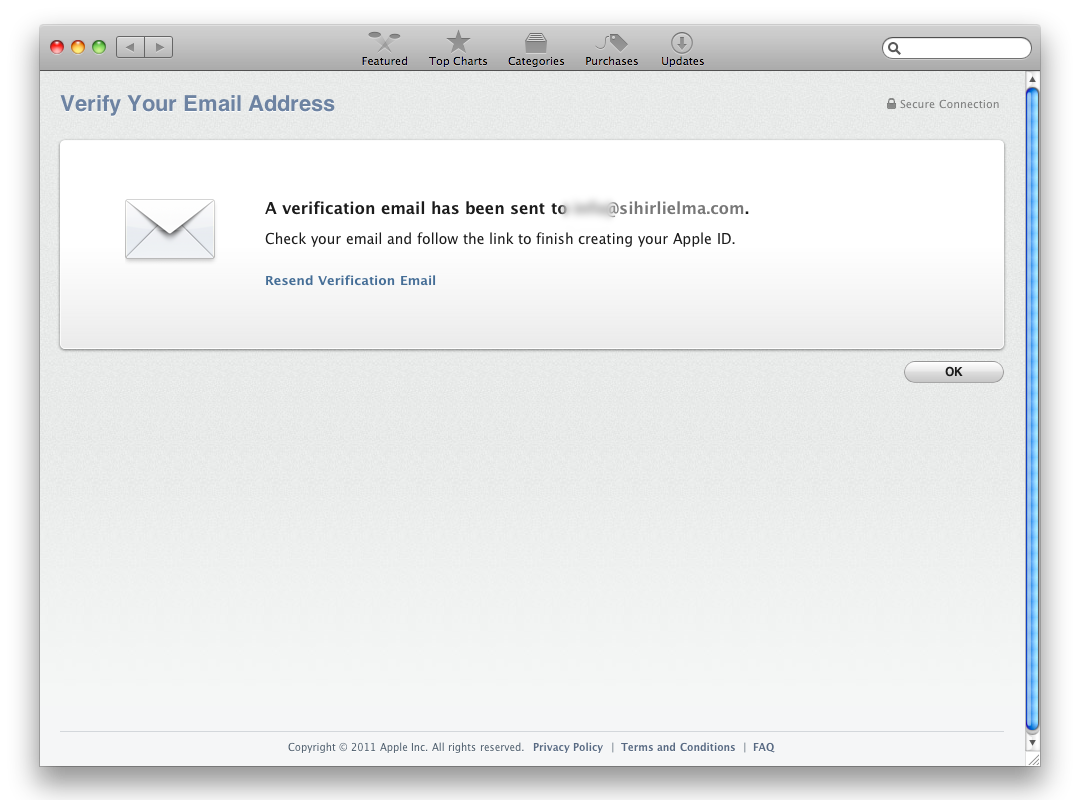Go back with the left arrow button
Viewport: 1080px width, 800px height.
(130, 47)
